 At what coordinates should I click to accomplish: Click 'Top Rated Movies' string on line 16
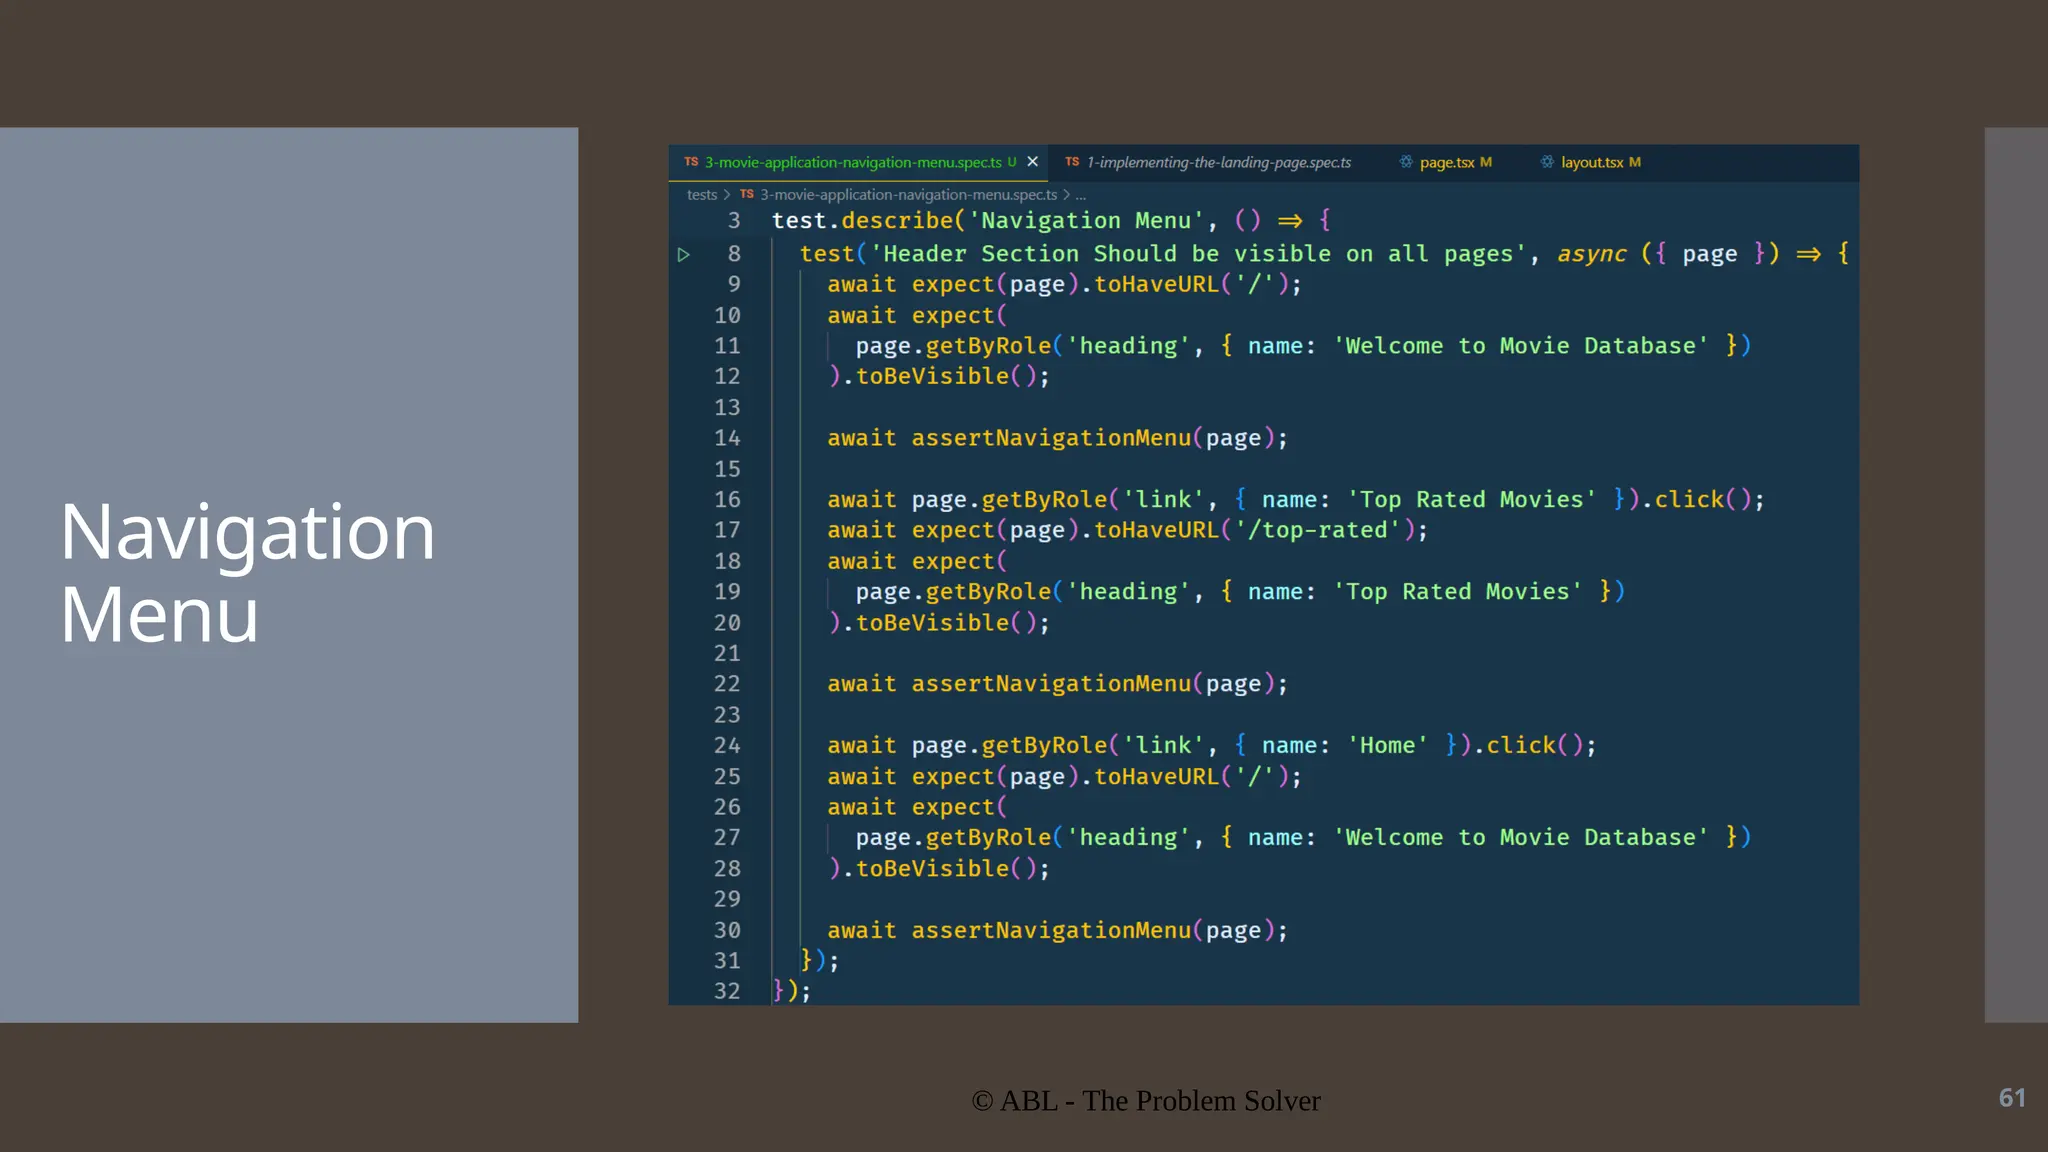click(1471, 500)
